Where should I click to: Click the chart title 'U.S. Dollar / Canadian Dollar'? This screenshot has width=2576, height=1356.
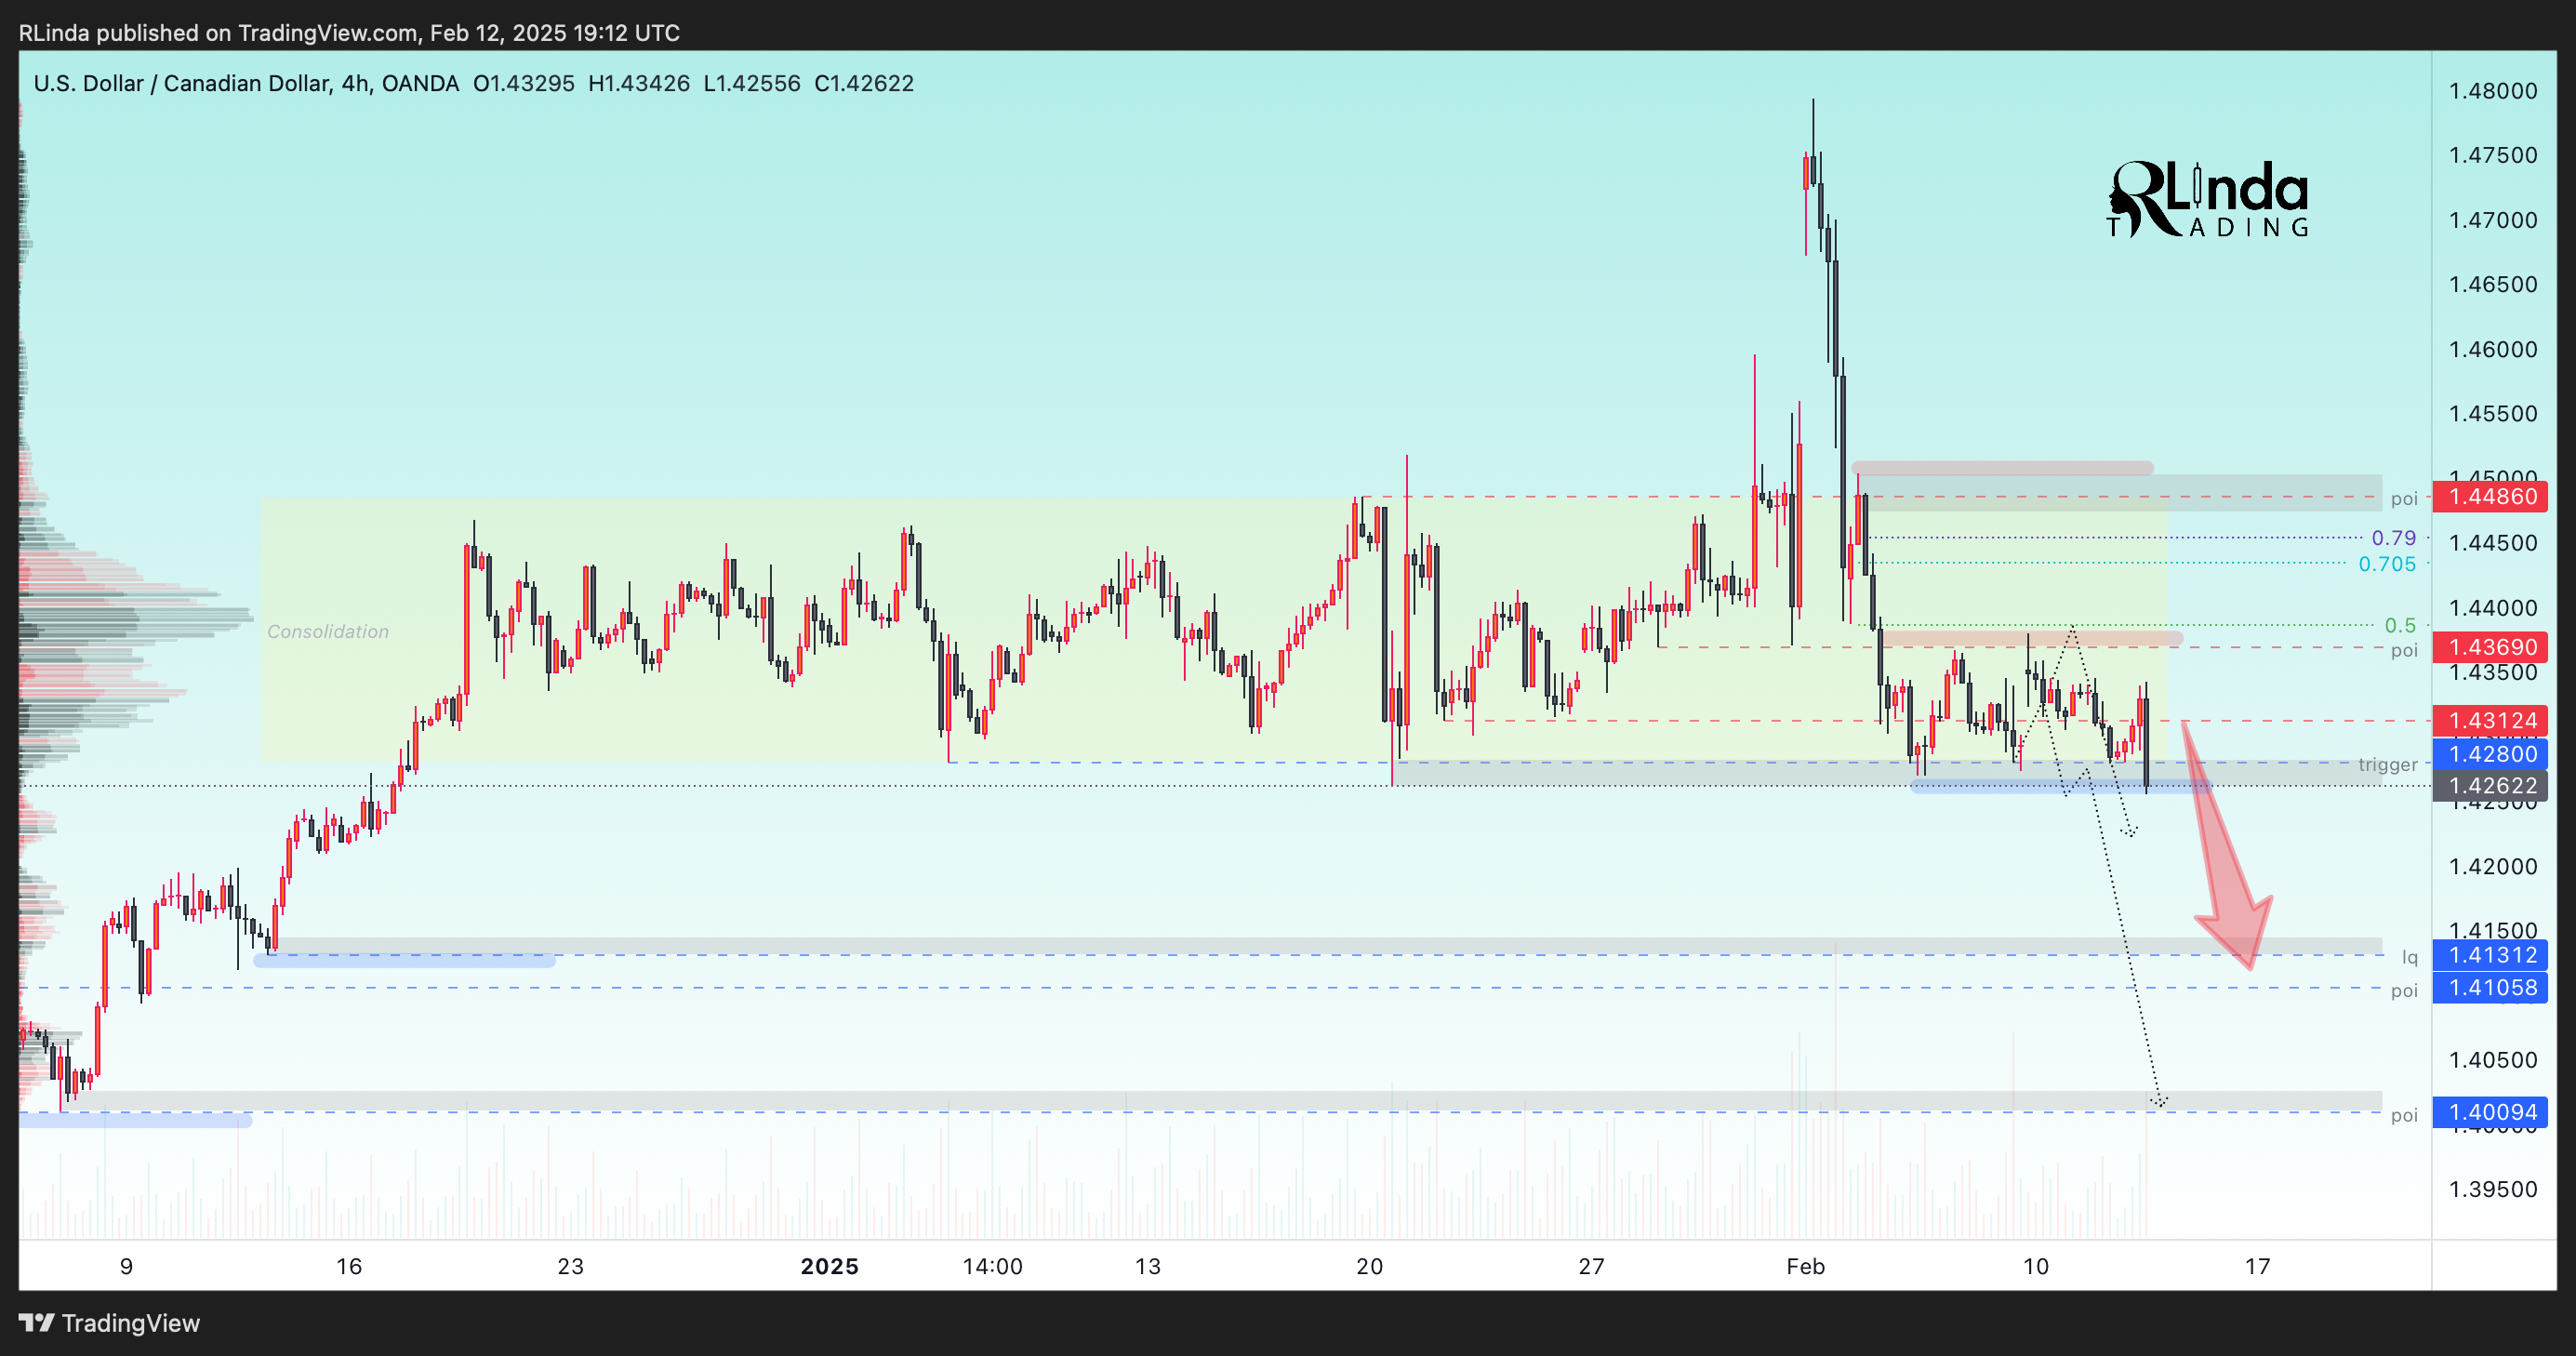click(181, 83)
